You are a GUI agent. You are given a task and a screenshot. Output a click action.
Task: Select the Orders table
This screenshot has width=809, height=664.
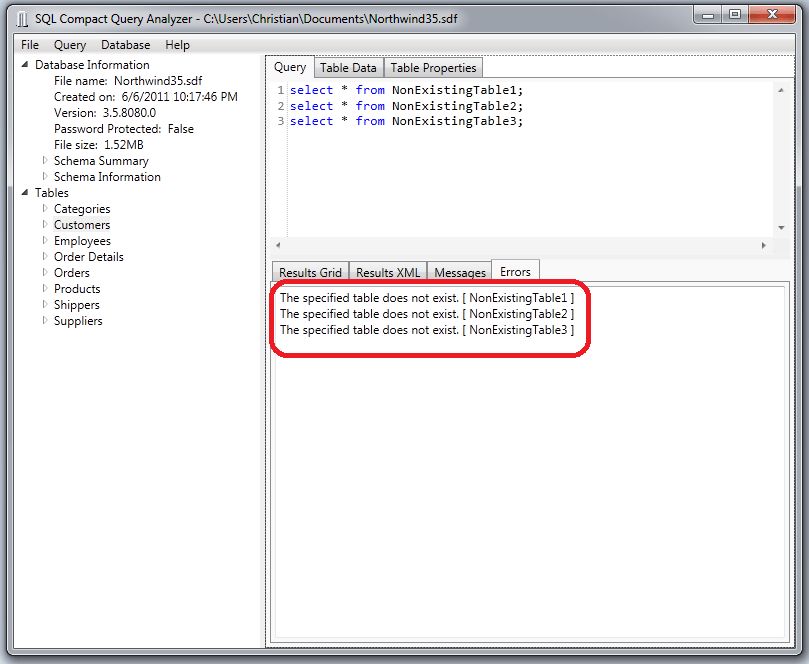pyautogui.click(x=72, y=272)
